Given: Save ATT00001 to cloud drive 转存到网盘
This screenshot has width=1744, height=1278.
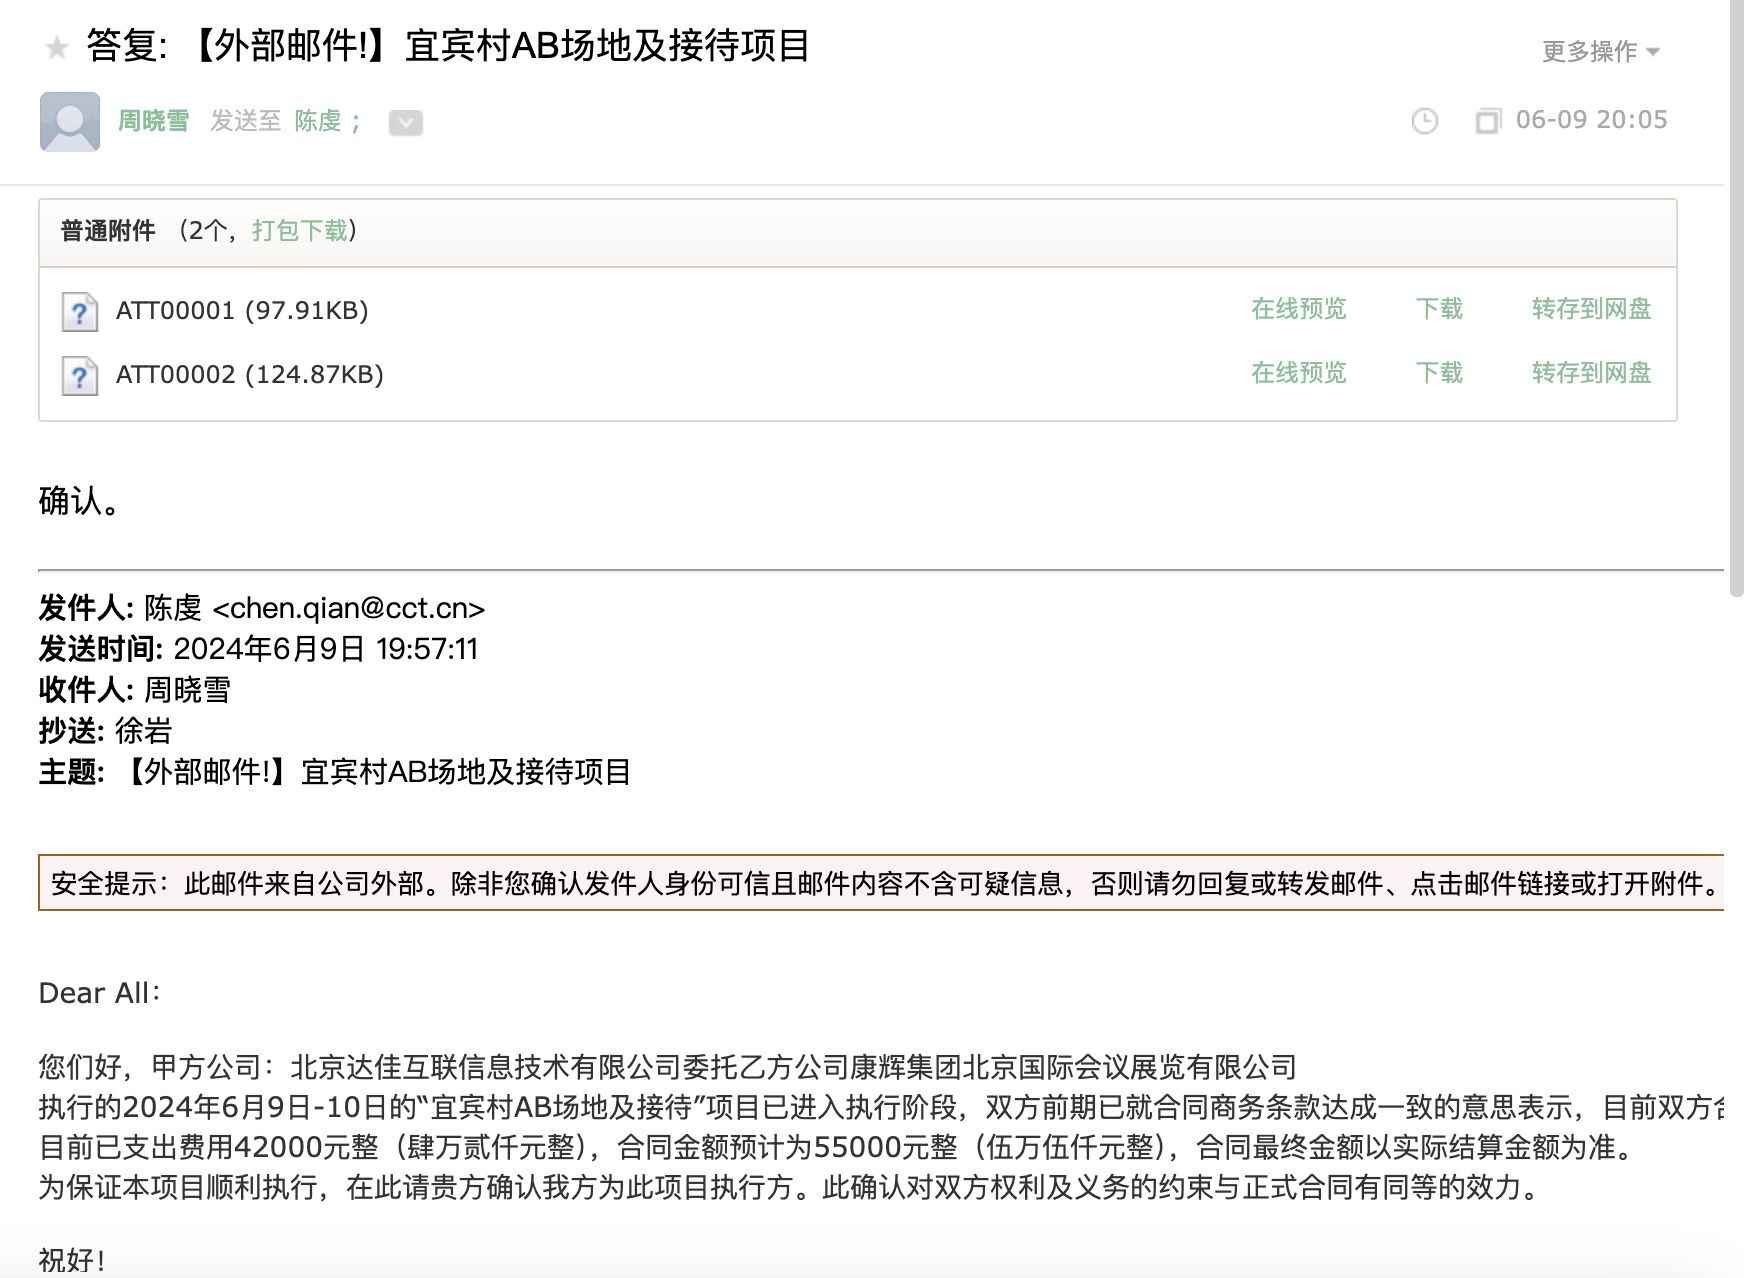Looking at the screenshot, I should (1591, 309).
